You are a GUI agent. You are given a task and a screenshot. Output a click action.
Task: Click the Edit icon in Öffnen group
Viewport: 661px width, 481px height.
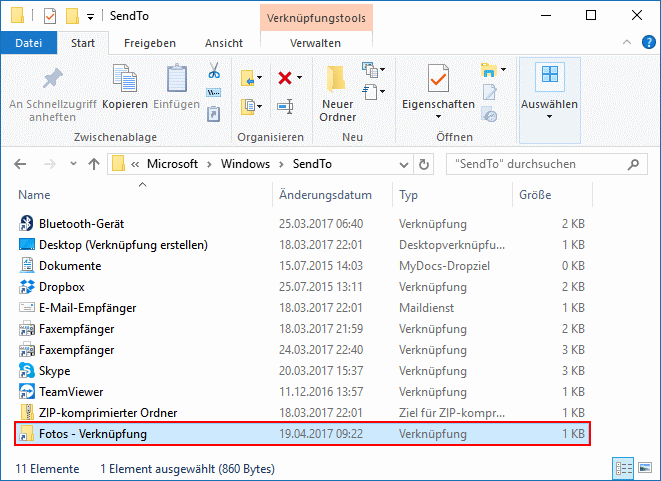pyautogui.click(x=489, y=92)
